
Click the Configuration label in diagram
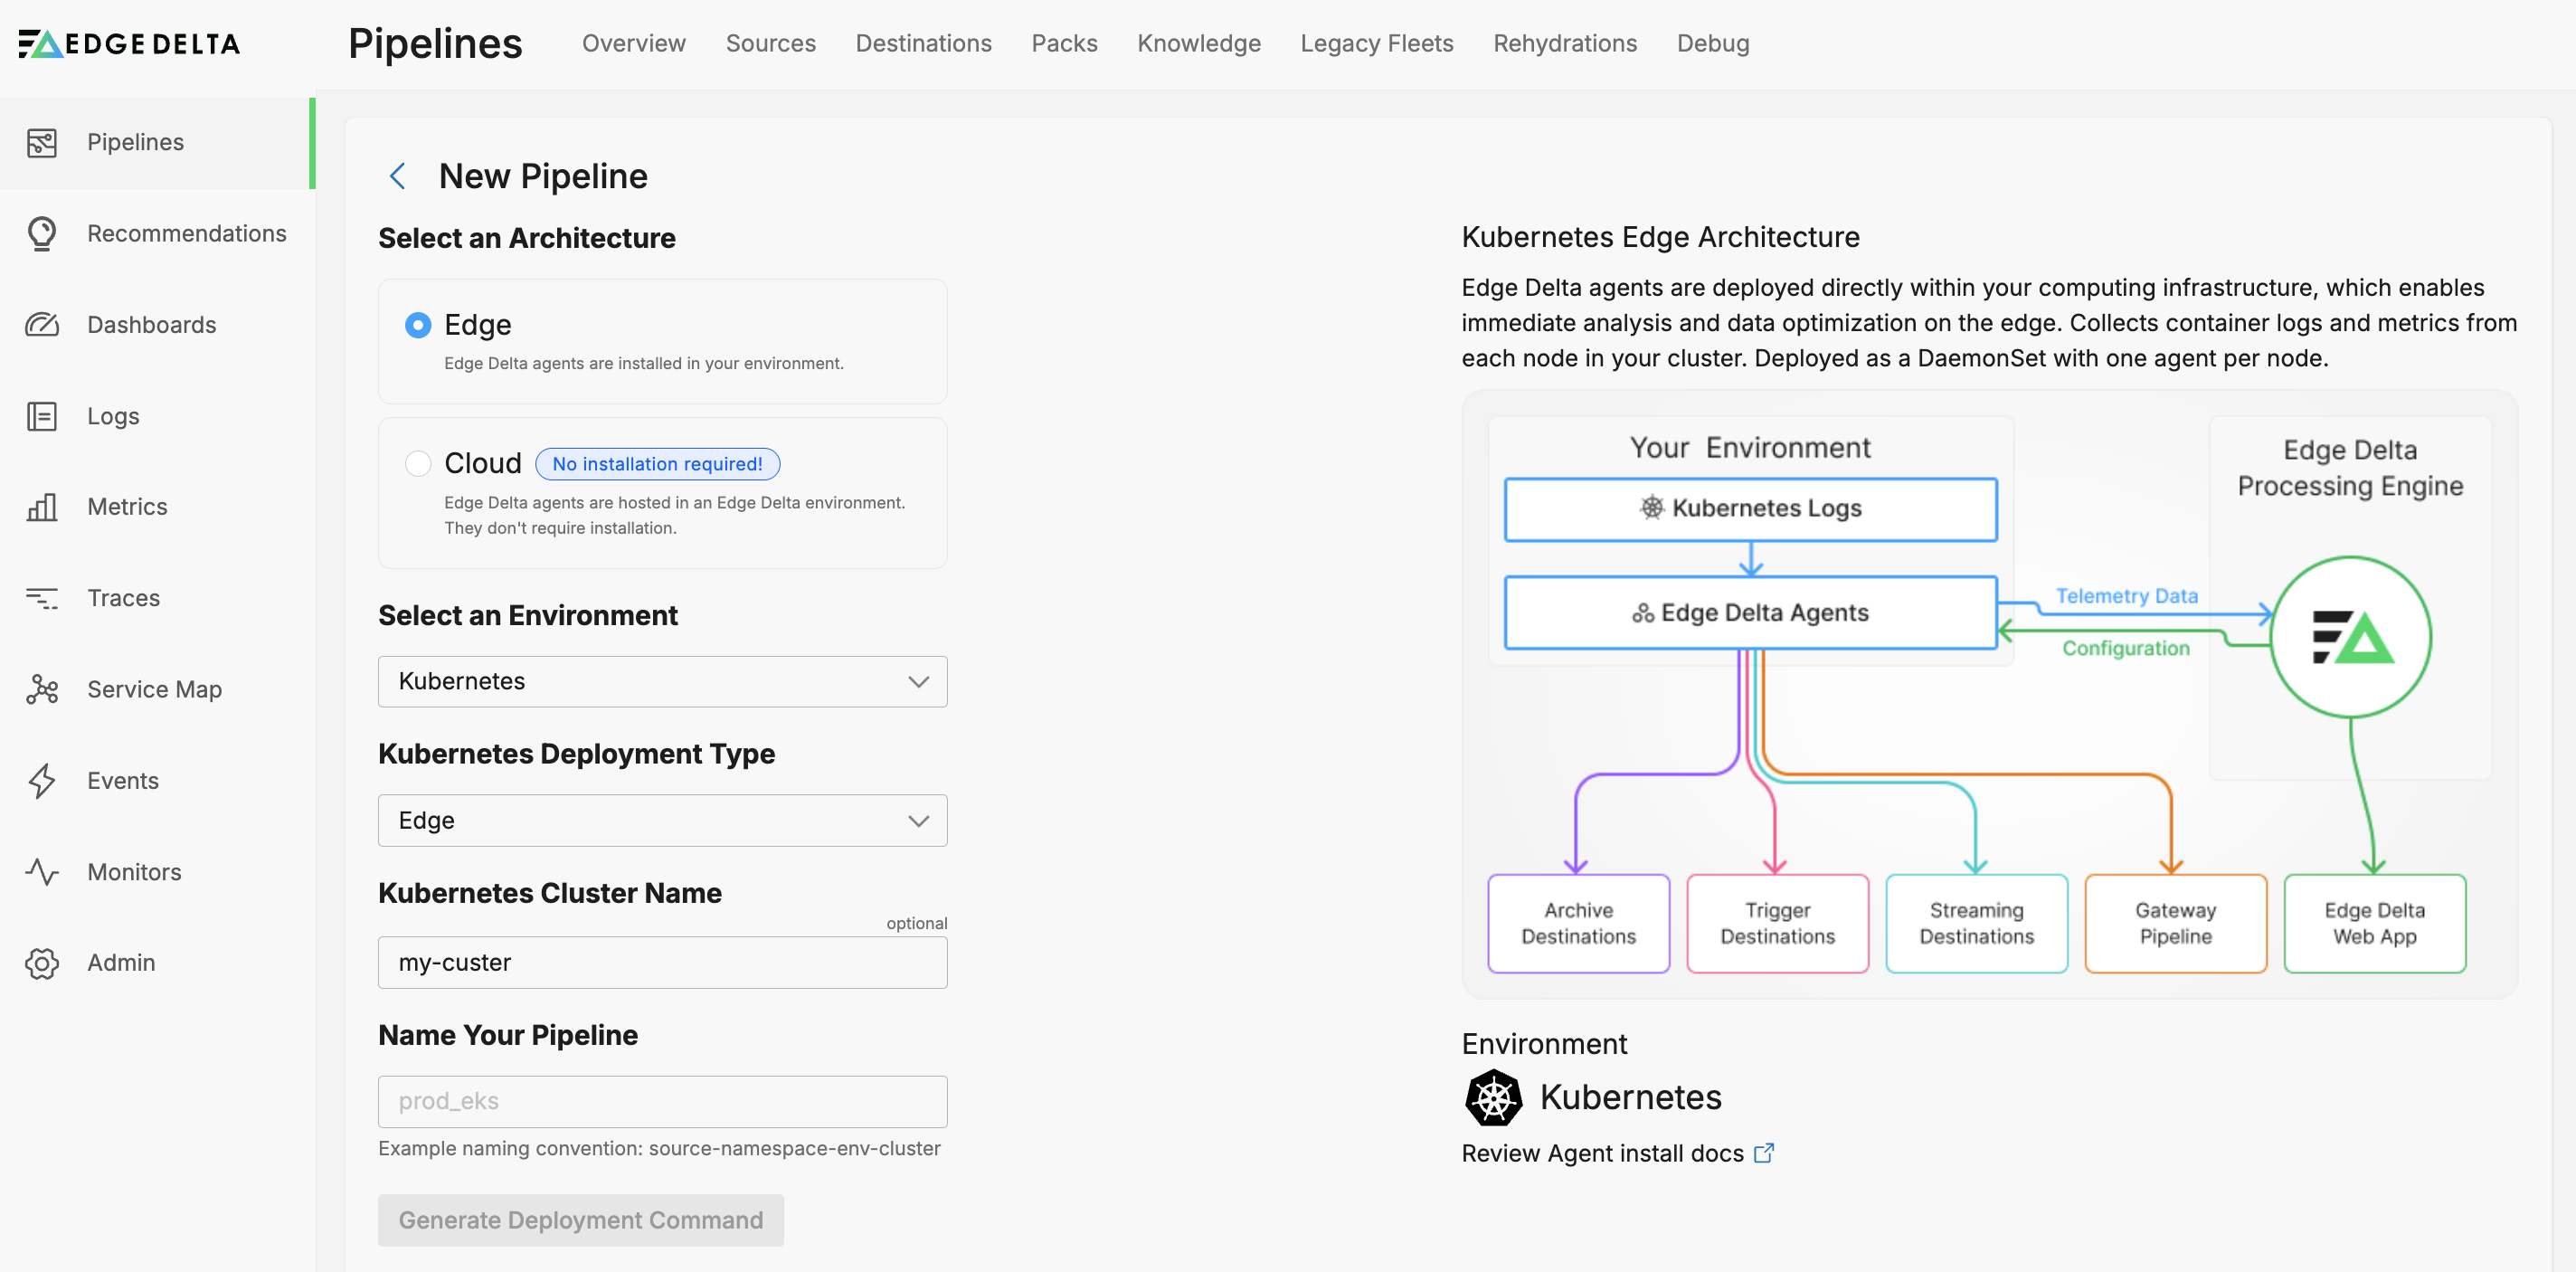pos(2125,648)
